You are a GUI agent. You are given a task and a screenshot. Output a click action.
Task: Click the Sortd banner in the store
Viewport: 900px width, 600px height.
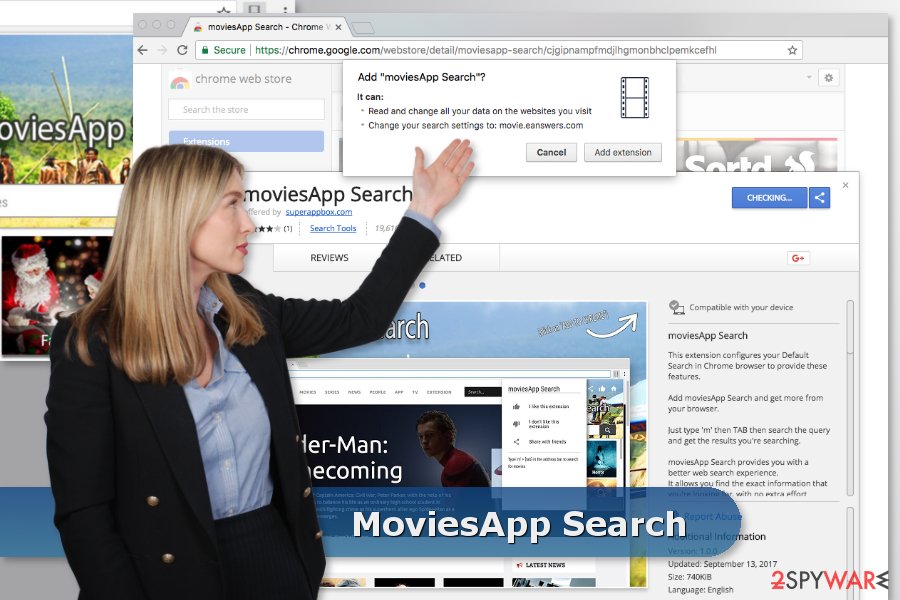[757, 155]
